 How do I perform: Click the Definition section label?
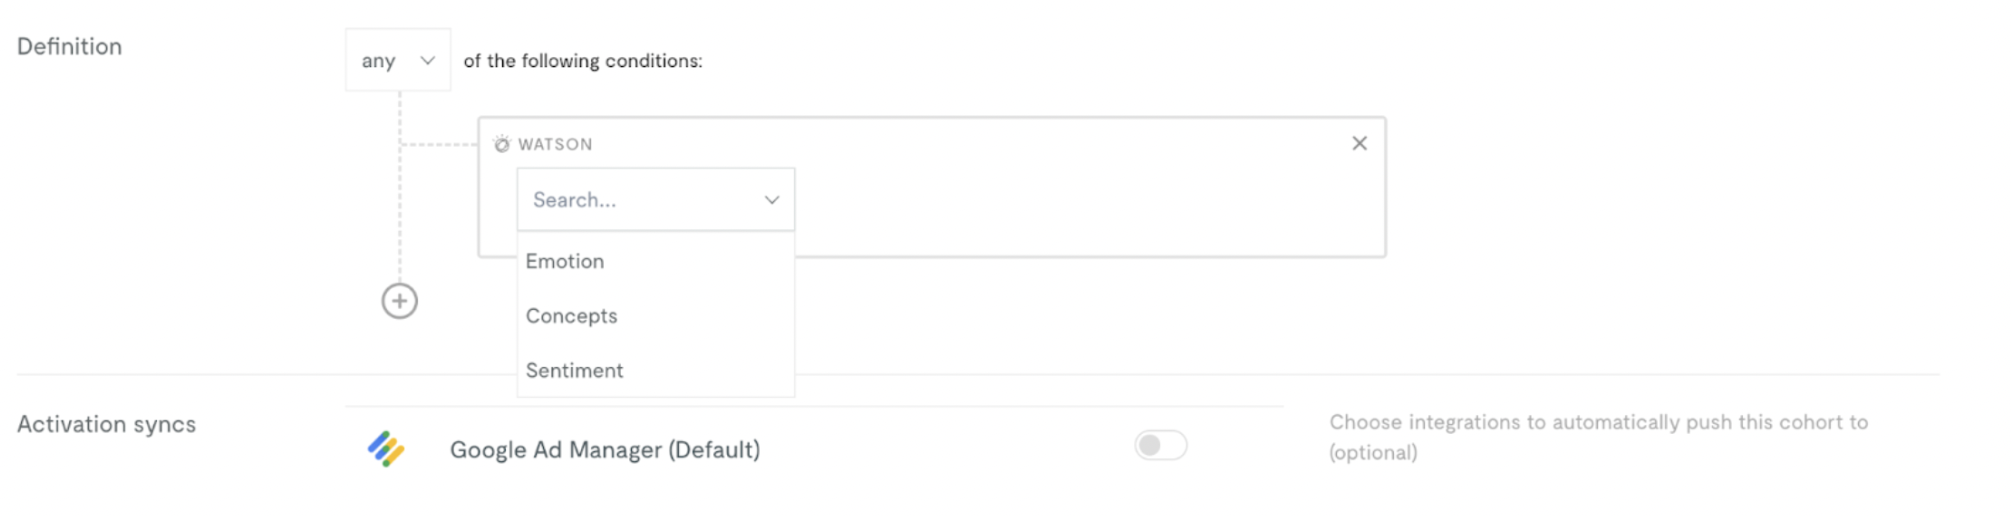69,46
